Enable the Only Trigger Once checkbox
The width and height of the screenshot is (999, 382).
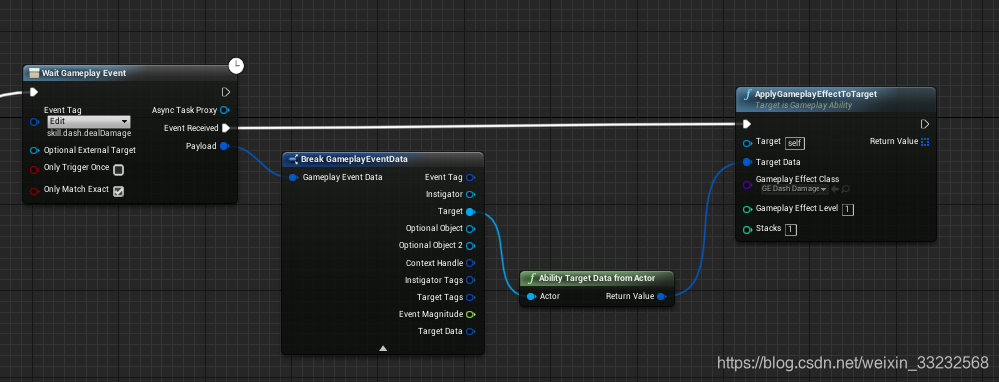119,170
